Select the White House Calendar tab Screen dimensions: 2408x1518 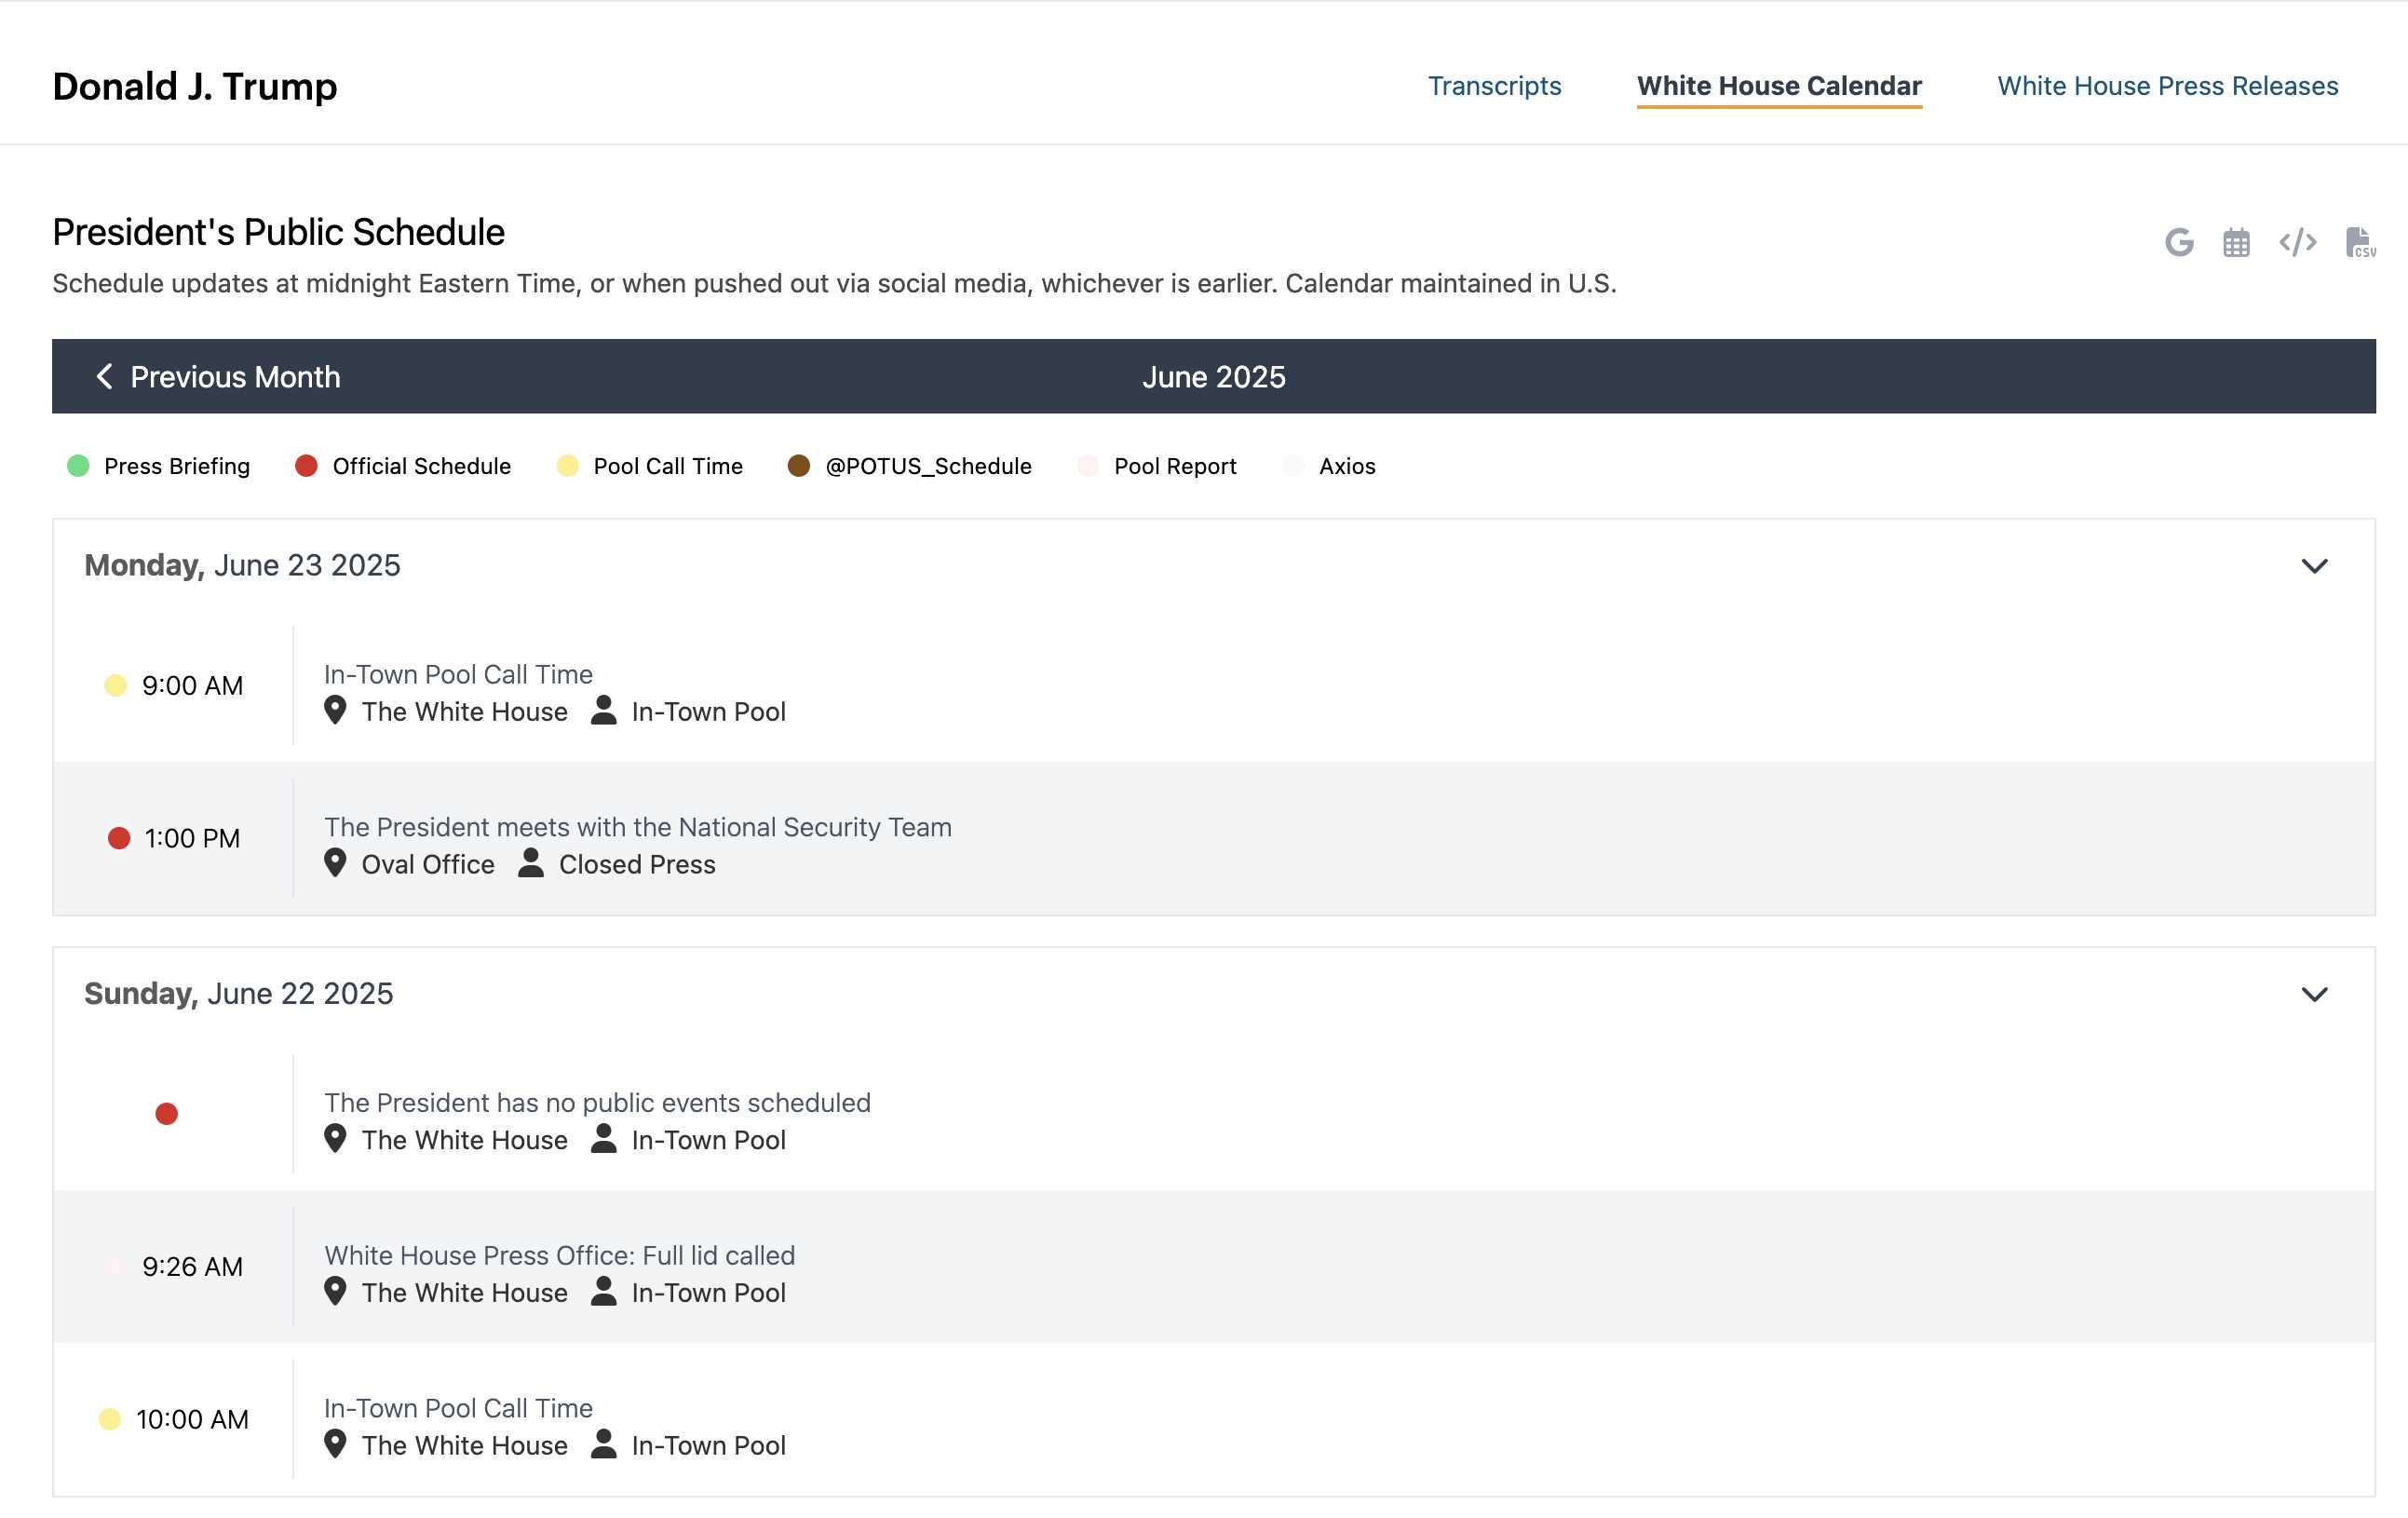point(1779,86)
